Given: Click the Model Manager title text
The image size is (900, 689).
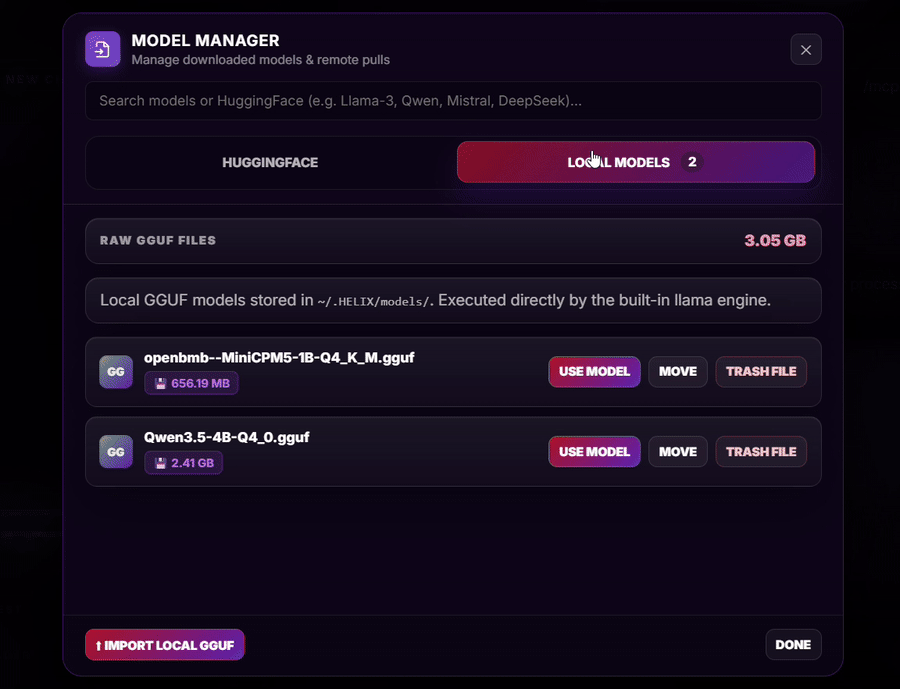Looking at the screenshot, I should coord(205,41).
